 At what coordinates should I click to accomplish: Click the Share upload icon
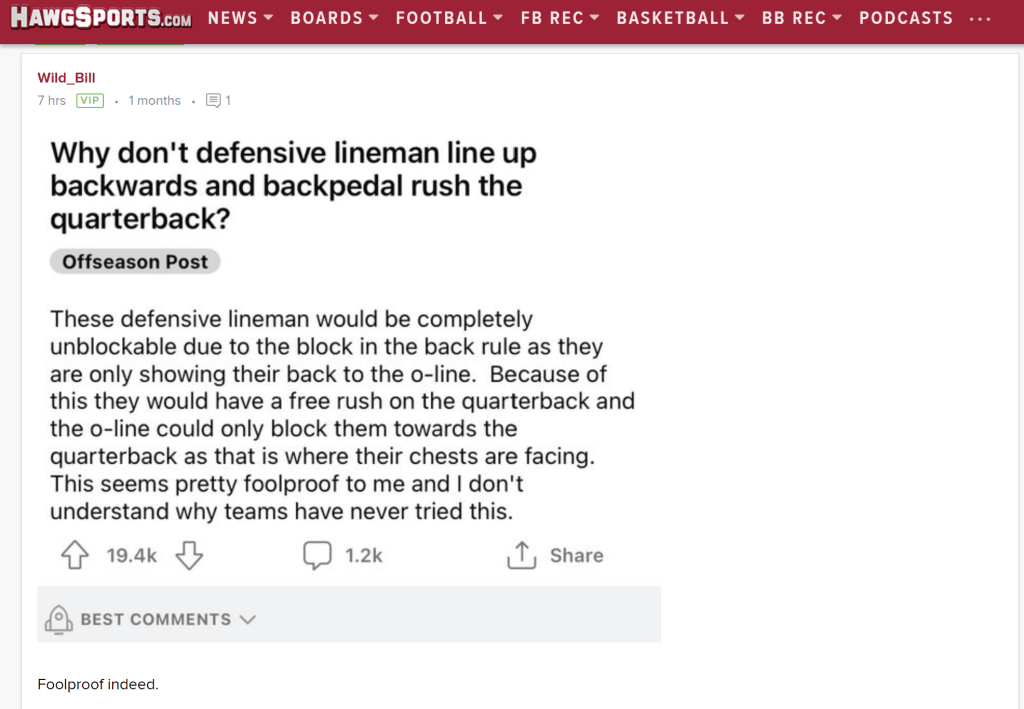pos(521,556)
